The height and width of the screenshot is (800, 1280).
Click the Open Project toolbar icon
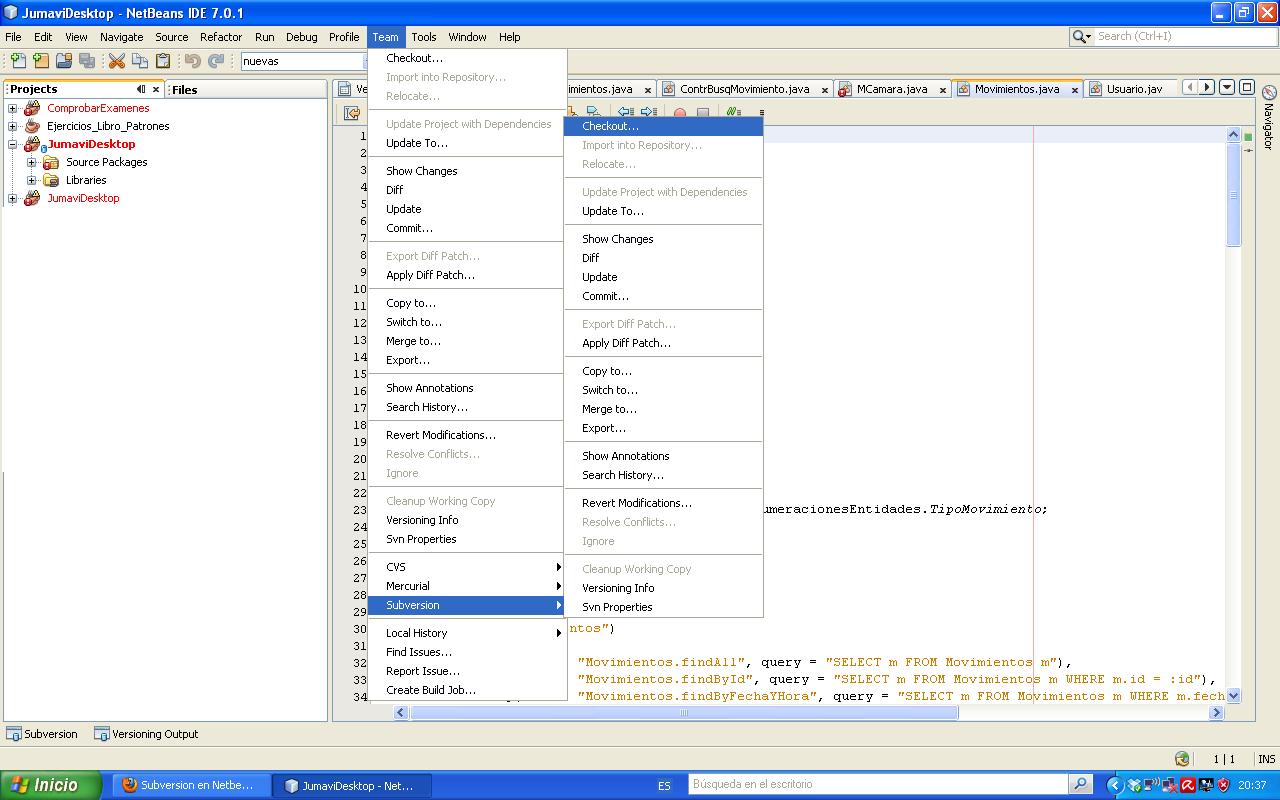[x=62, y=60]
